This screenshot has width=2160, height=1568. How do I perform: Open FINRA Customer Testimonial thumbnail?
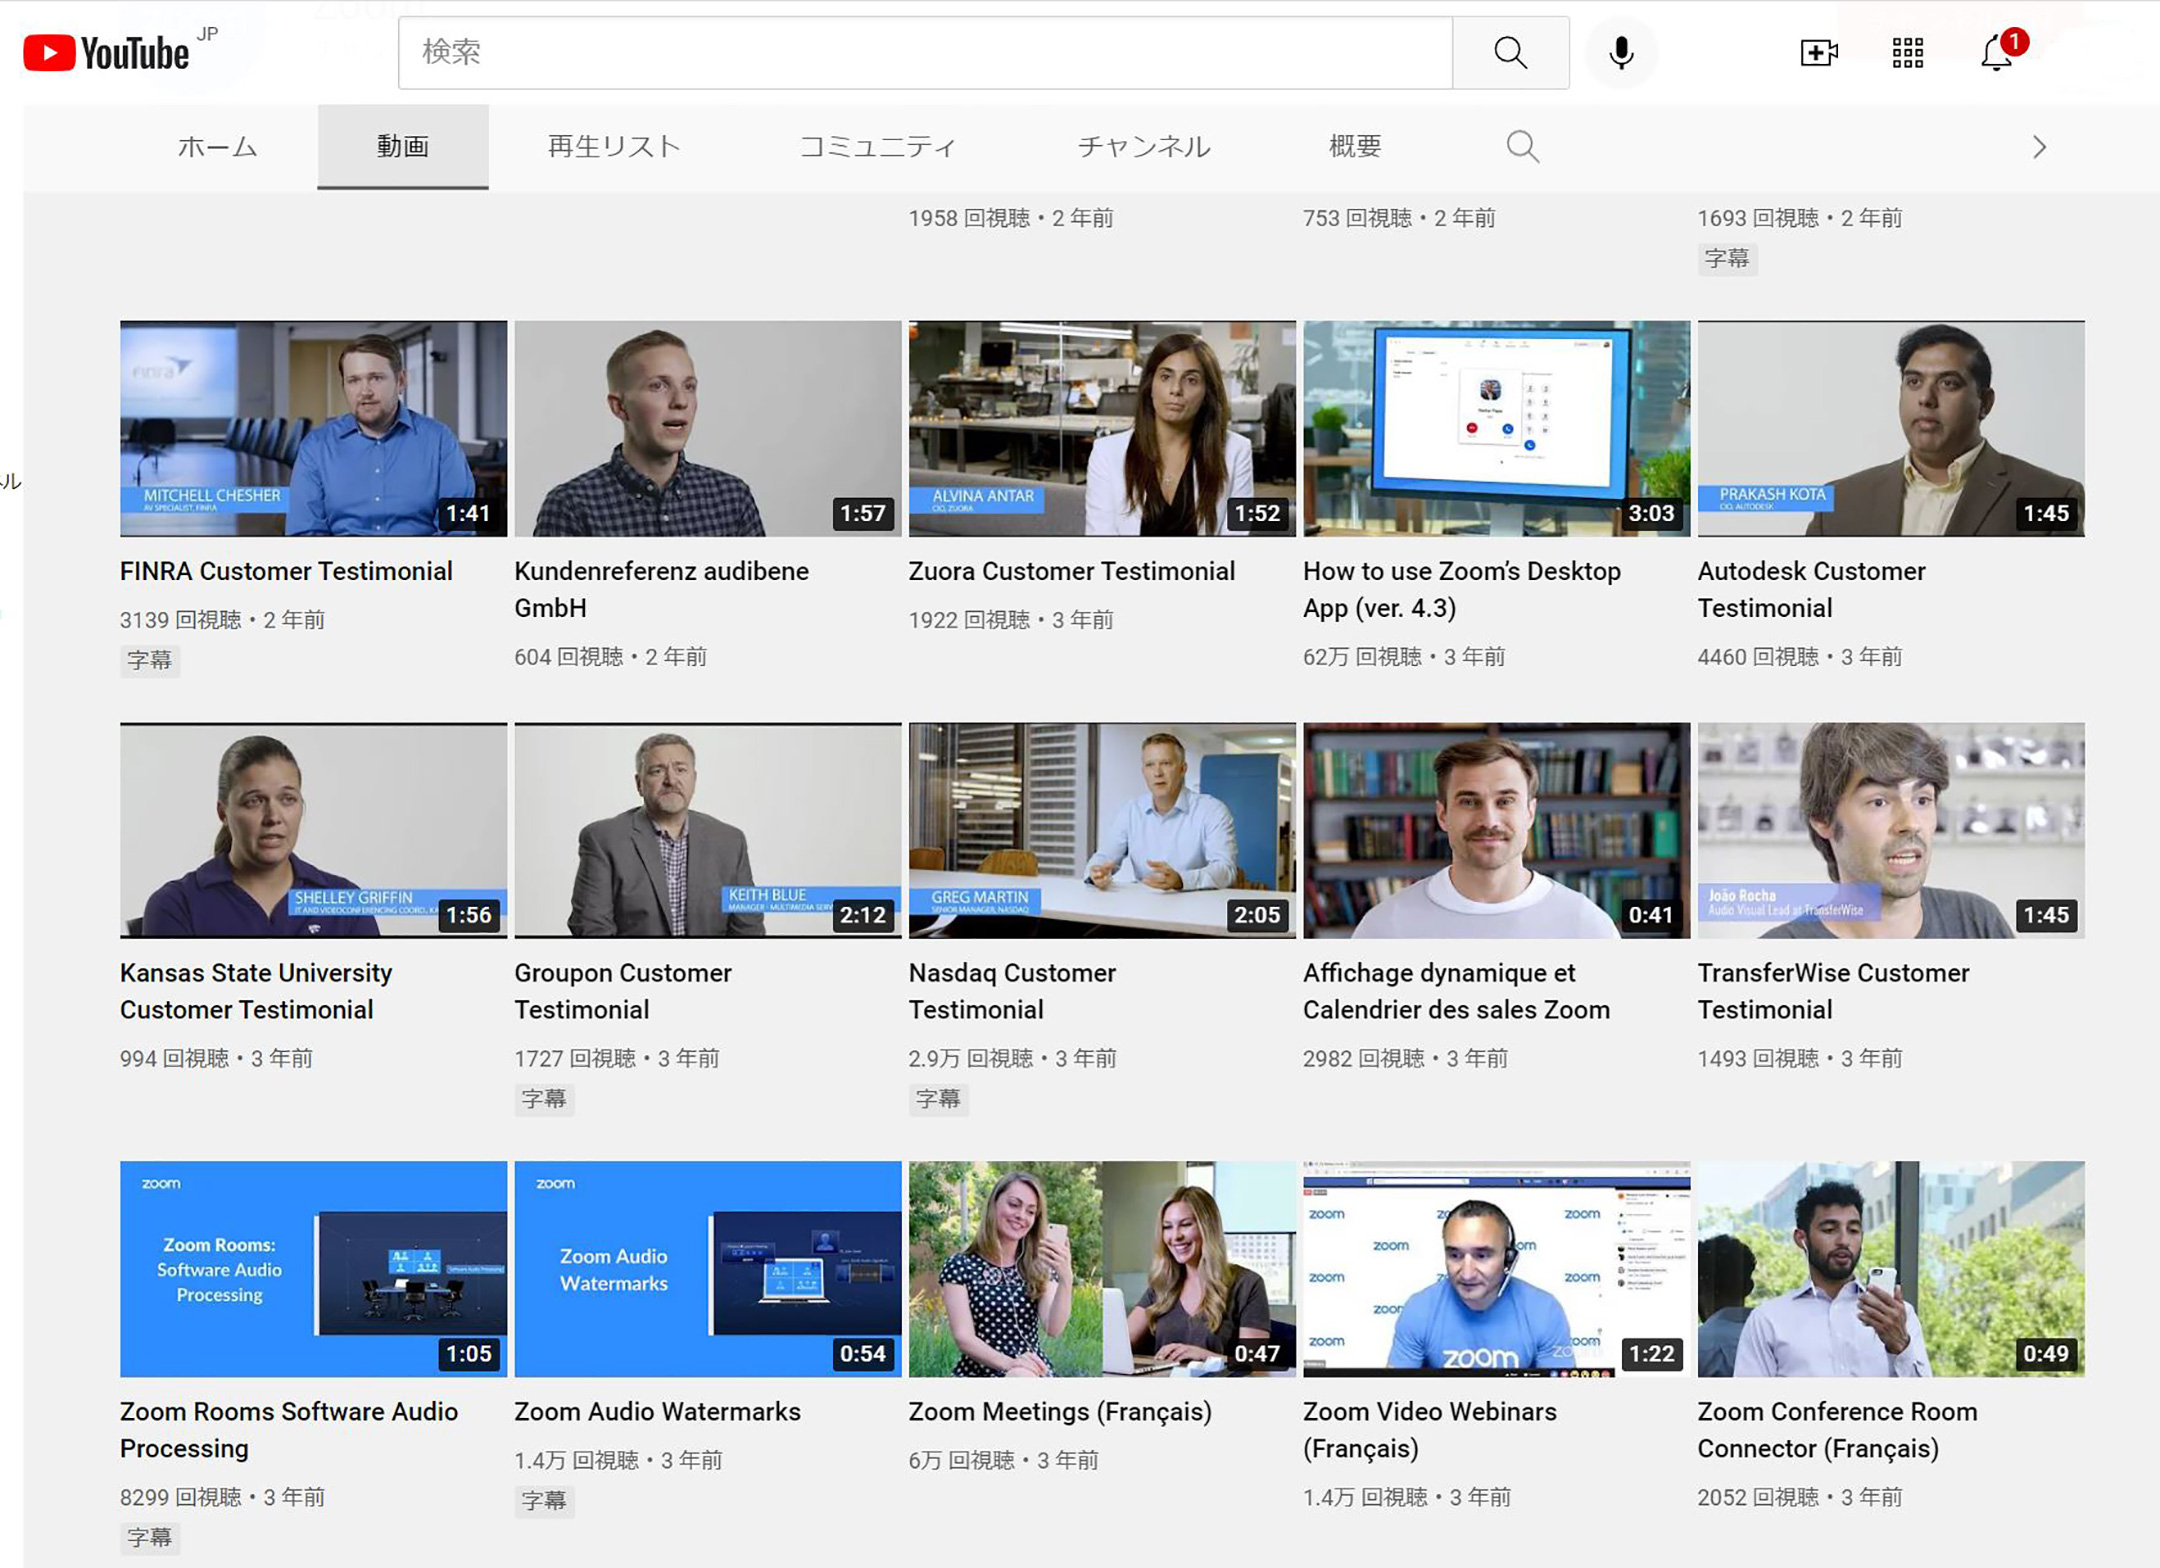coord(313,428)
